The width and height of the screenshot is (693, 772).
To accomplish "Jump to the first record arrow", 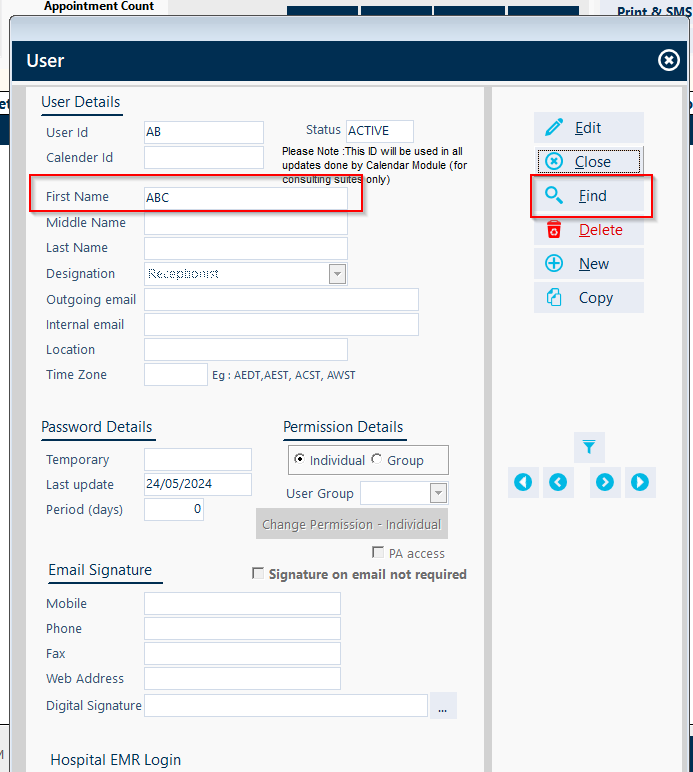I will (523, 483).
